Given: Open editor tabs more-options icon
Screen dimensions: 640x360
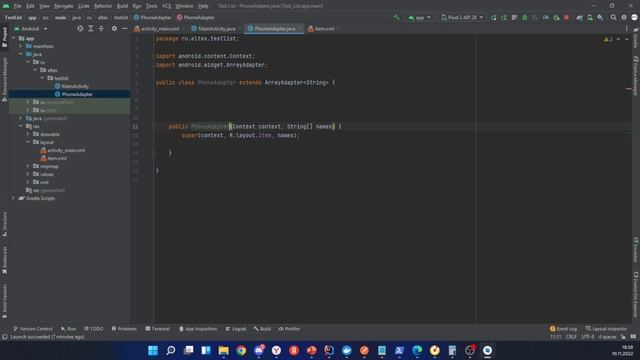Looking at the screenshot, I should pyautogui.click(x=627, y=29).
